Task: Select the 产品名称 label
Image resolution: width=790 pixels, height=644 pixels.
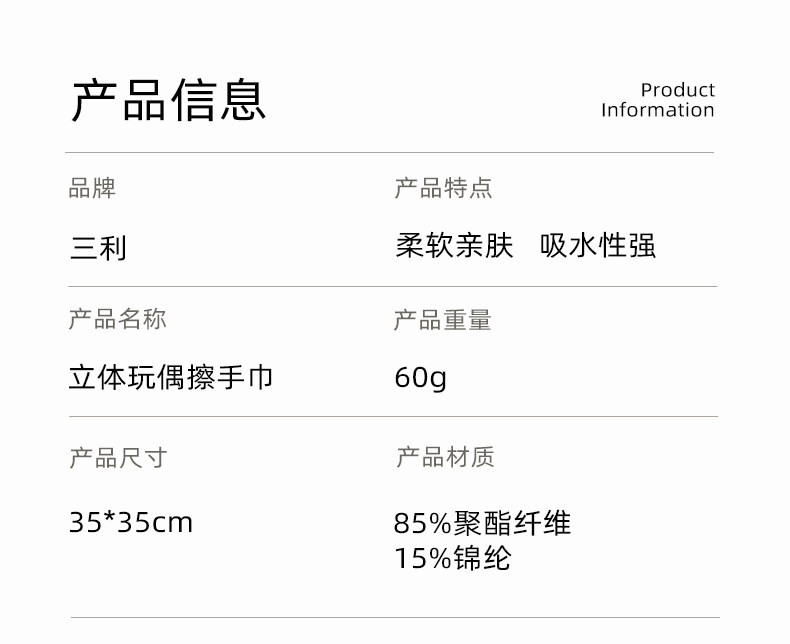Action: pos(117,319)
